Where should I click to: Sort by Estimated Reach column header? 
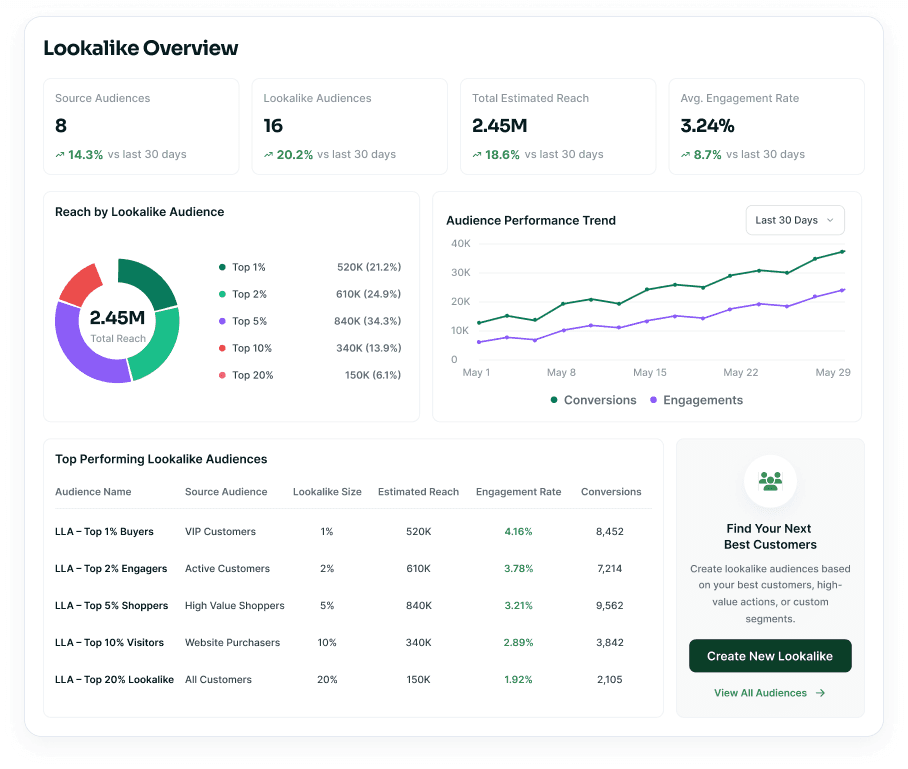pos(418,492)
